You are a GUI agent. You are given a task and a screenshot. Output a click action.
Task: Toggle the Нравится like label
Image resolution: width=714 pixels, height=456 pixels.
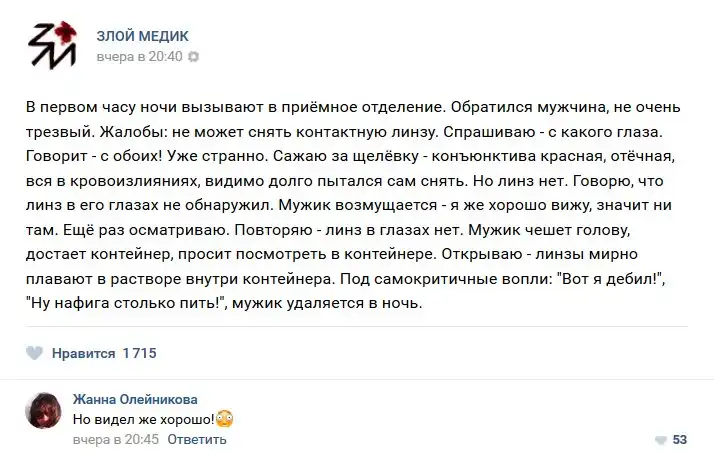click(x=83, y=353)
